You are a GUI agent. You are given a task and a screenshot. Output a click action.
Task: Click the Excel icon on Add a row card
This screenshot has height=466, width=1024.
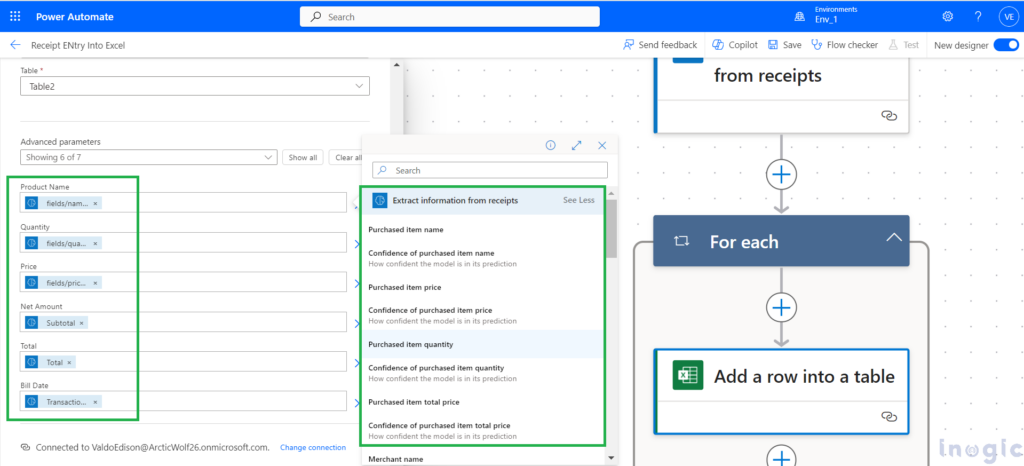point(688,375)
